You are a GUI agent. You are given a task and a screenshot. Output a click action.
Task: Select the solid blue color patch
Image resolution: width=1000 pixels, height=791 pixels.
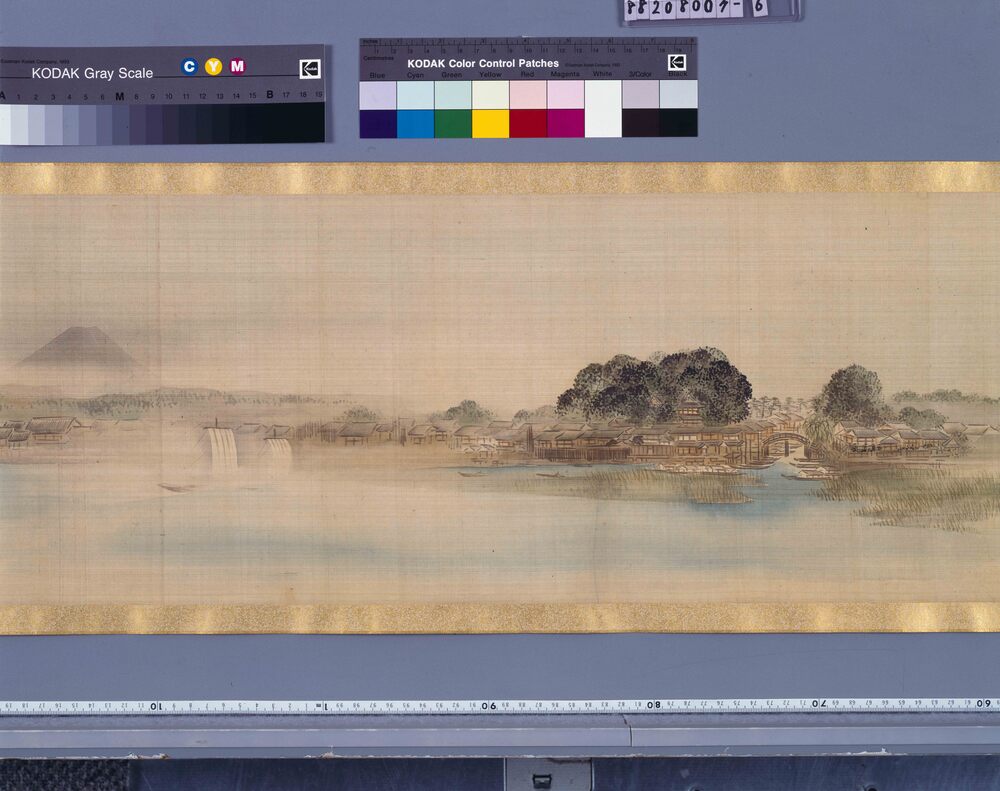(378, 124)
